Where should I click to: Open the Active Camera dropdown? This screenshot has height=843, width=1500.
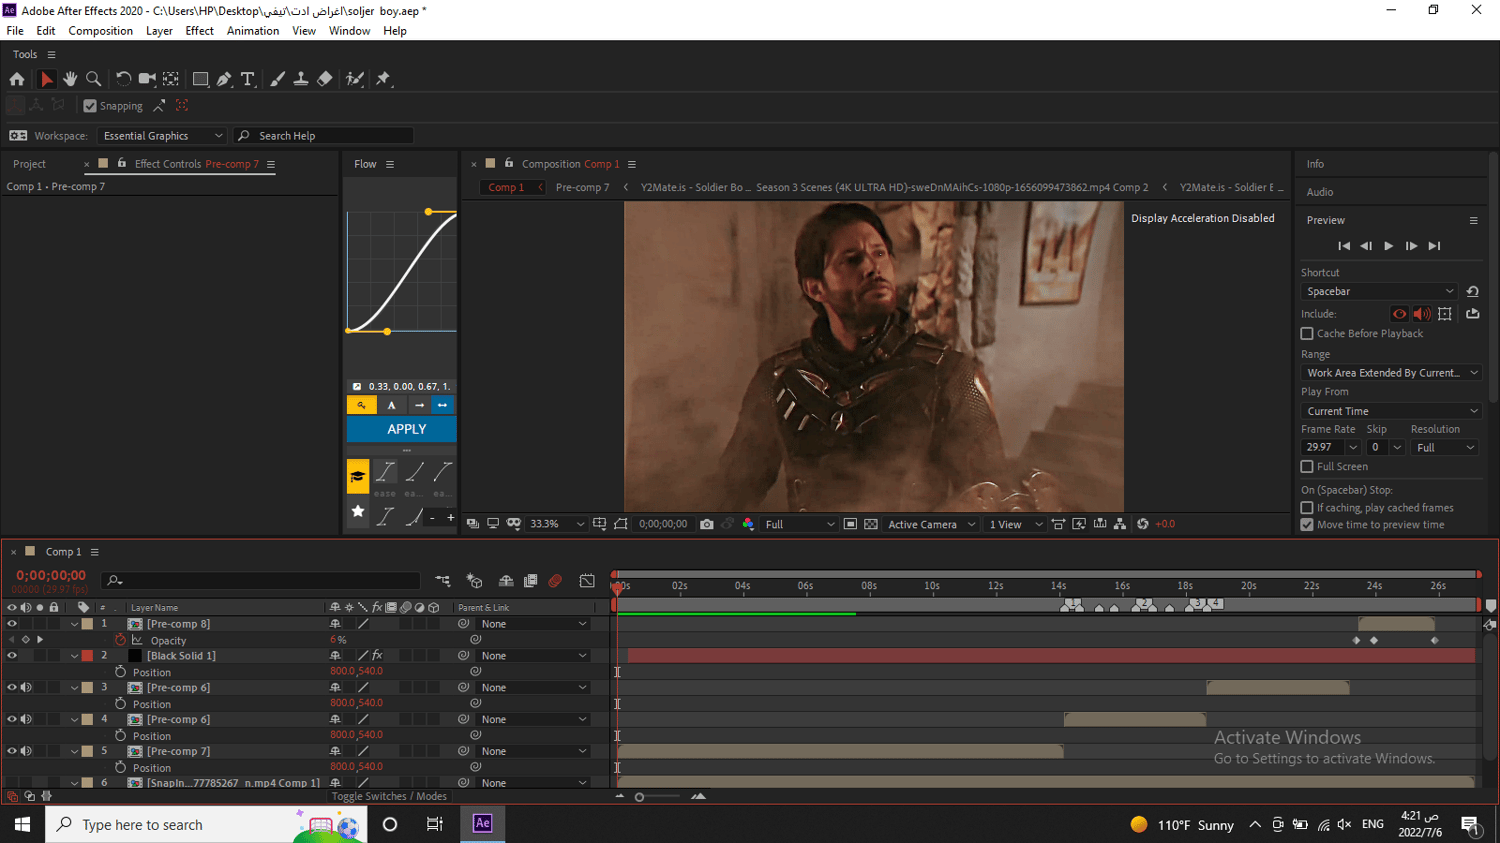pos(931,524)
